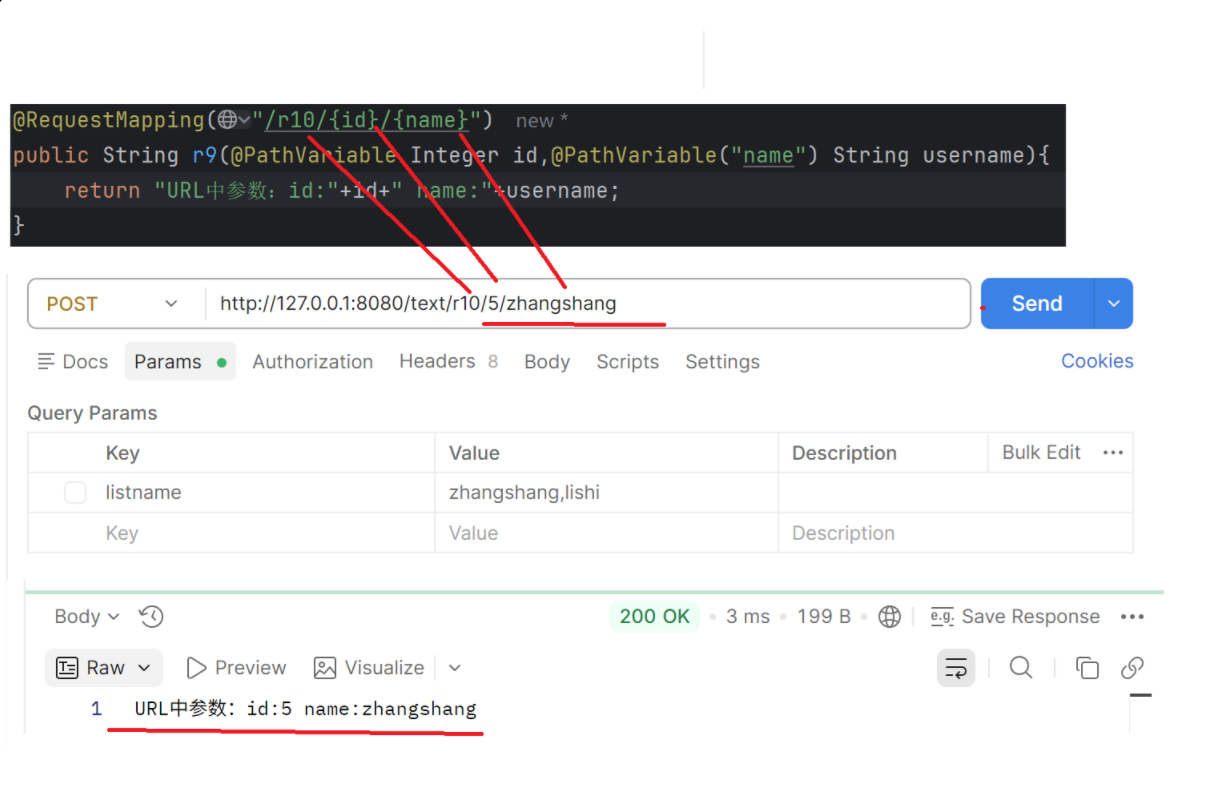Open the response history icon
1232x788 pixels.
click(x=151, y=616)
